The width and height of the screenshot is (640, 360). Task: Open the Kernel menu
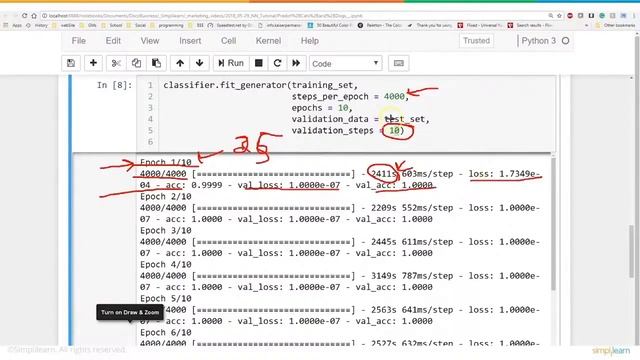tap(268, 41)
